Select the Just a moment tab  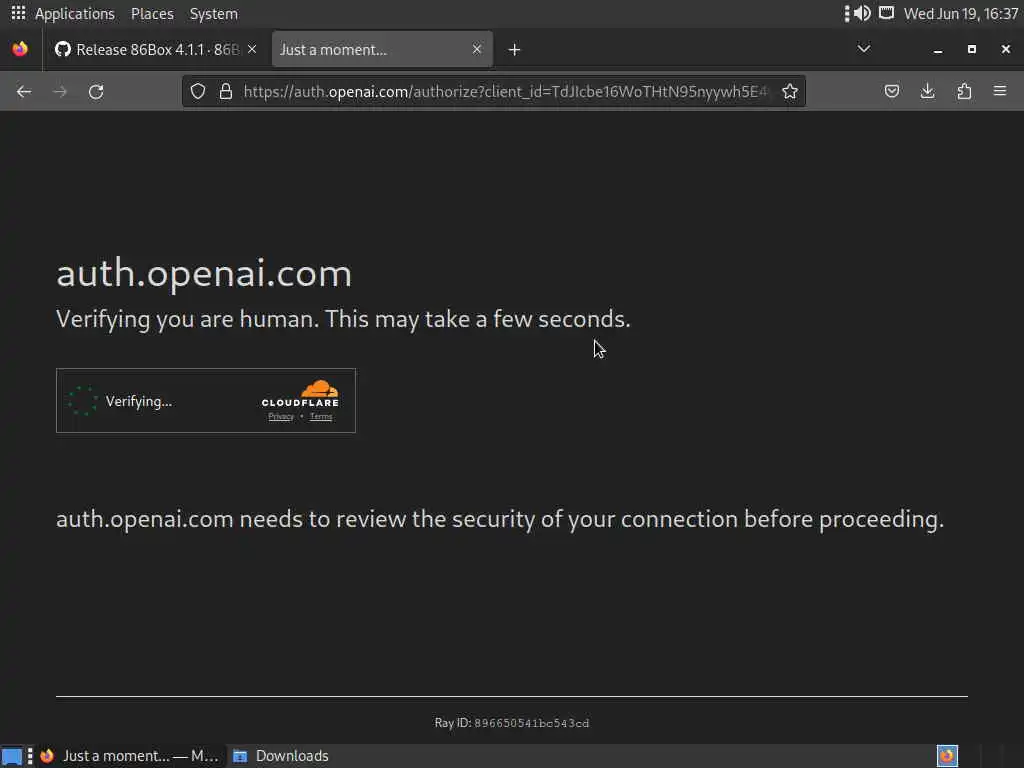382,50
